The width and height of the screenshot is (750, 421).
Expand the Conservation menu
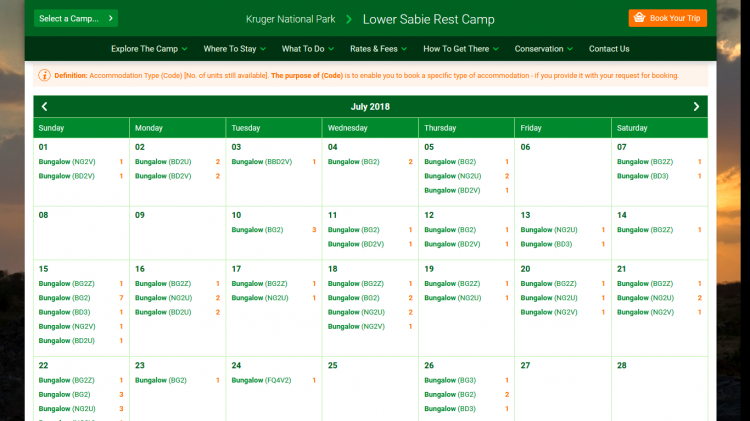pos(543,49)
